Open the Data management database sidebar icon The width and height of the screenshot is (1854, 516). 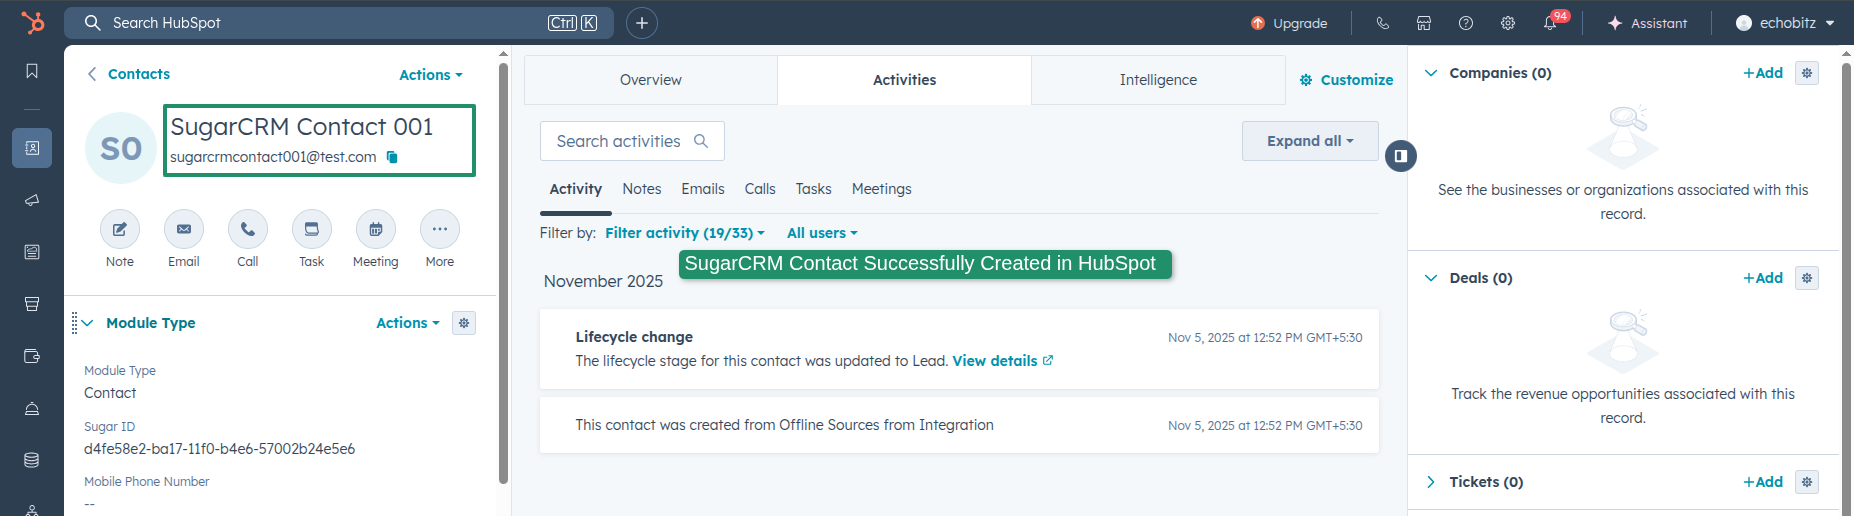pos(32,460)
